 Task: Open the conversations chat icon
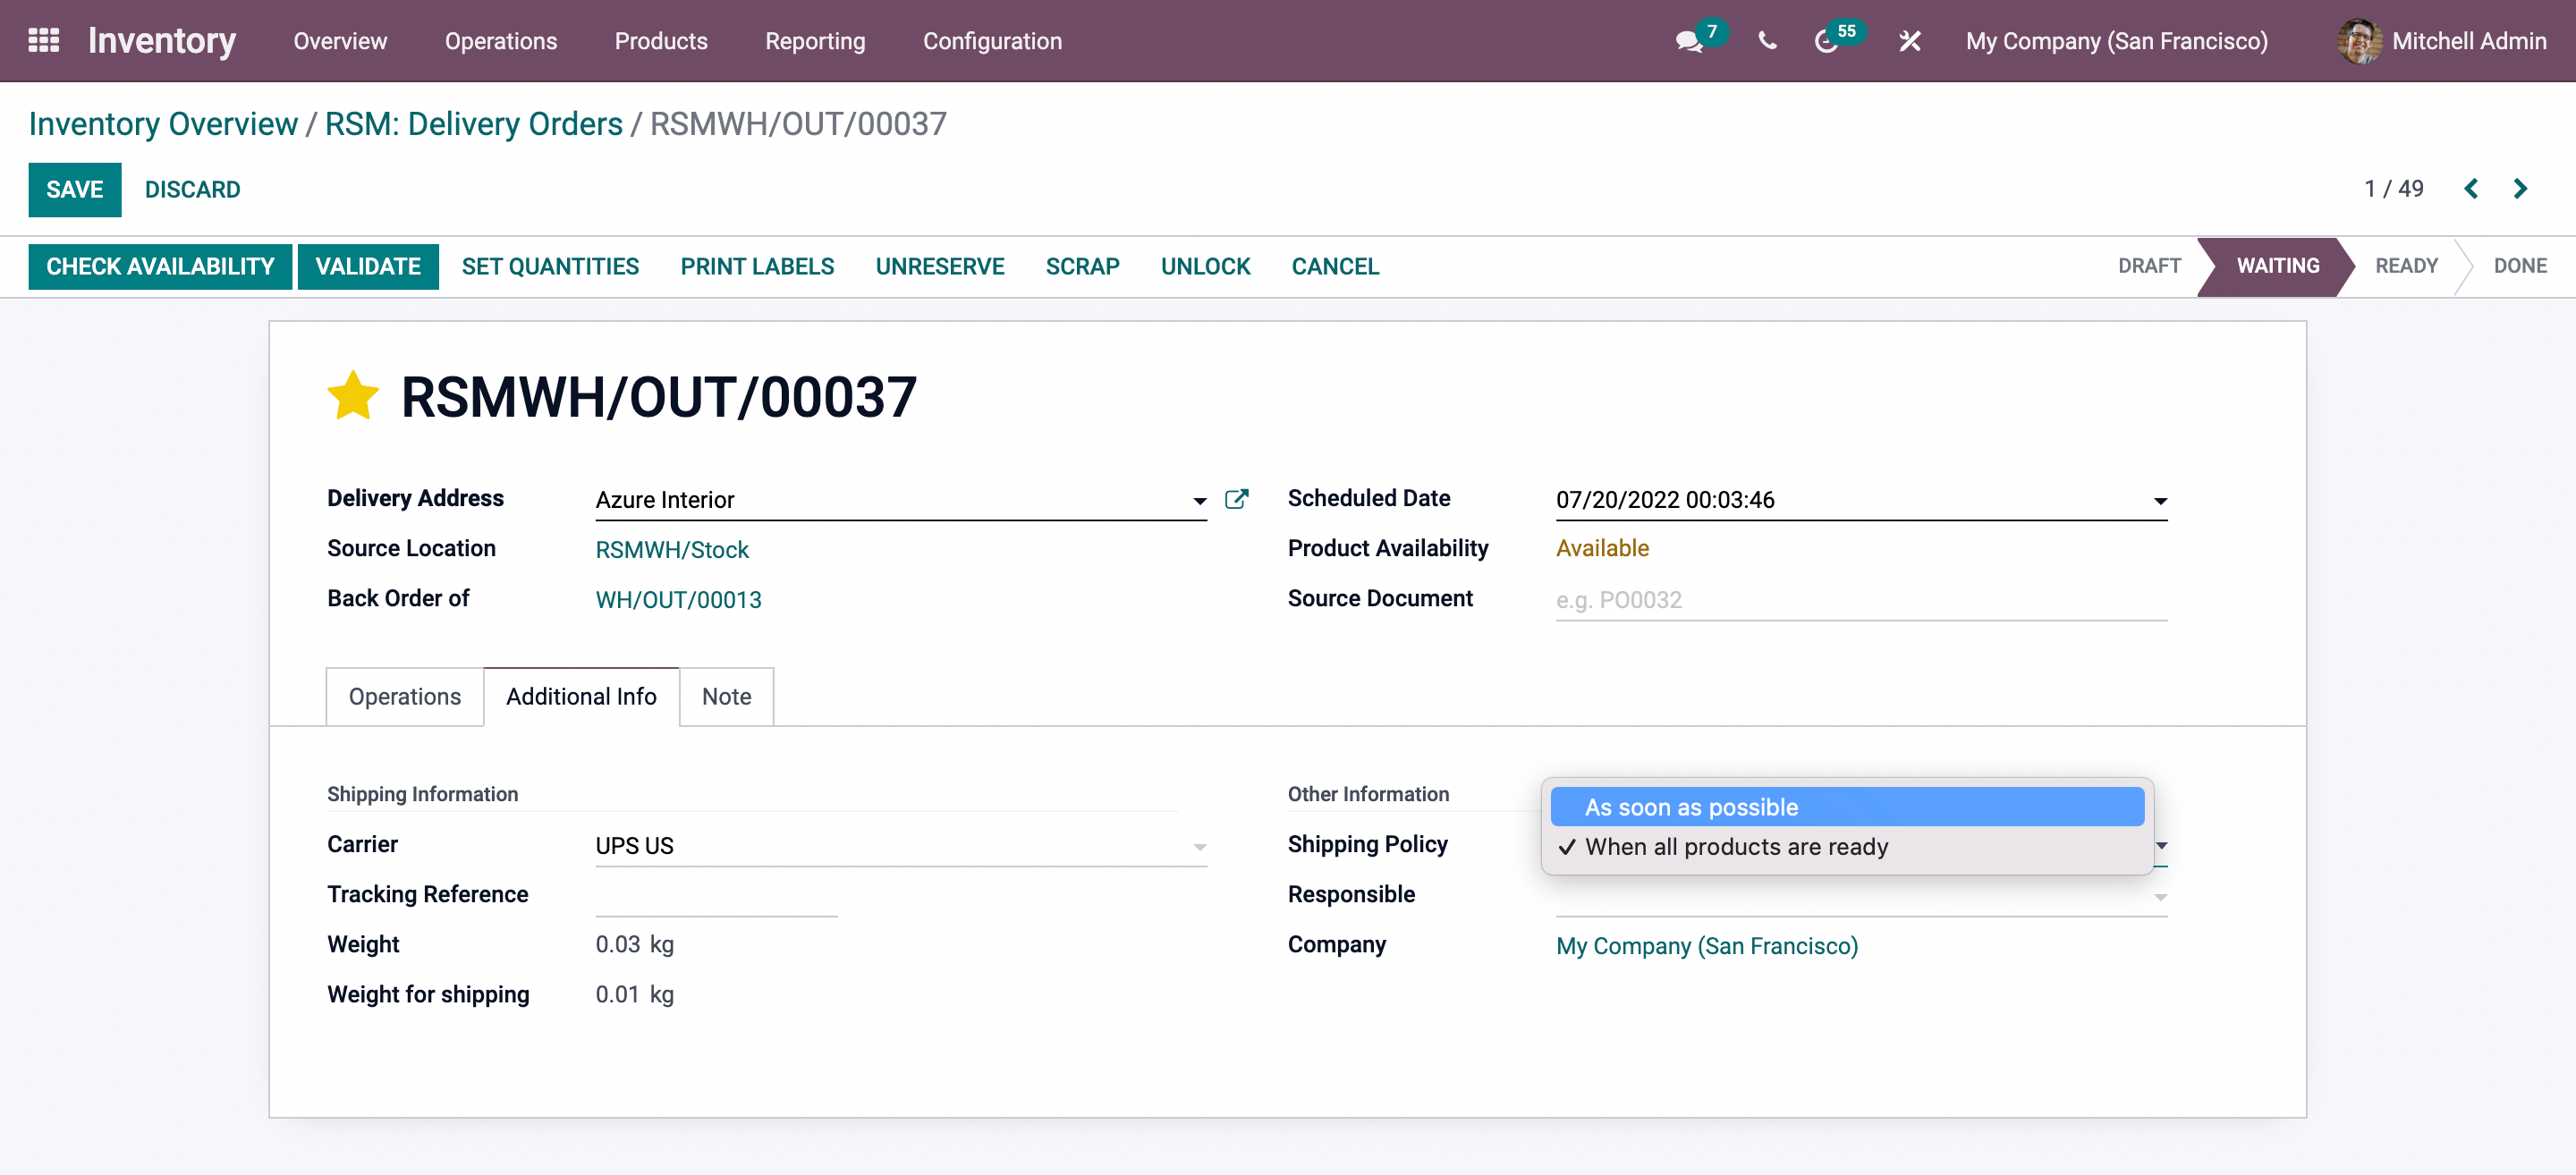pyautogui.click(x=1689, y=41)
